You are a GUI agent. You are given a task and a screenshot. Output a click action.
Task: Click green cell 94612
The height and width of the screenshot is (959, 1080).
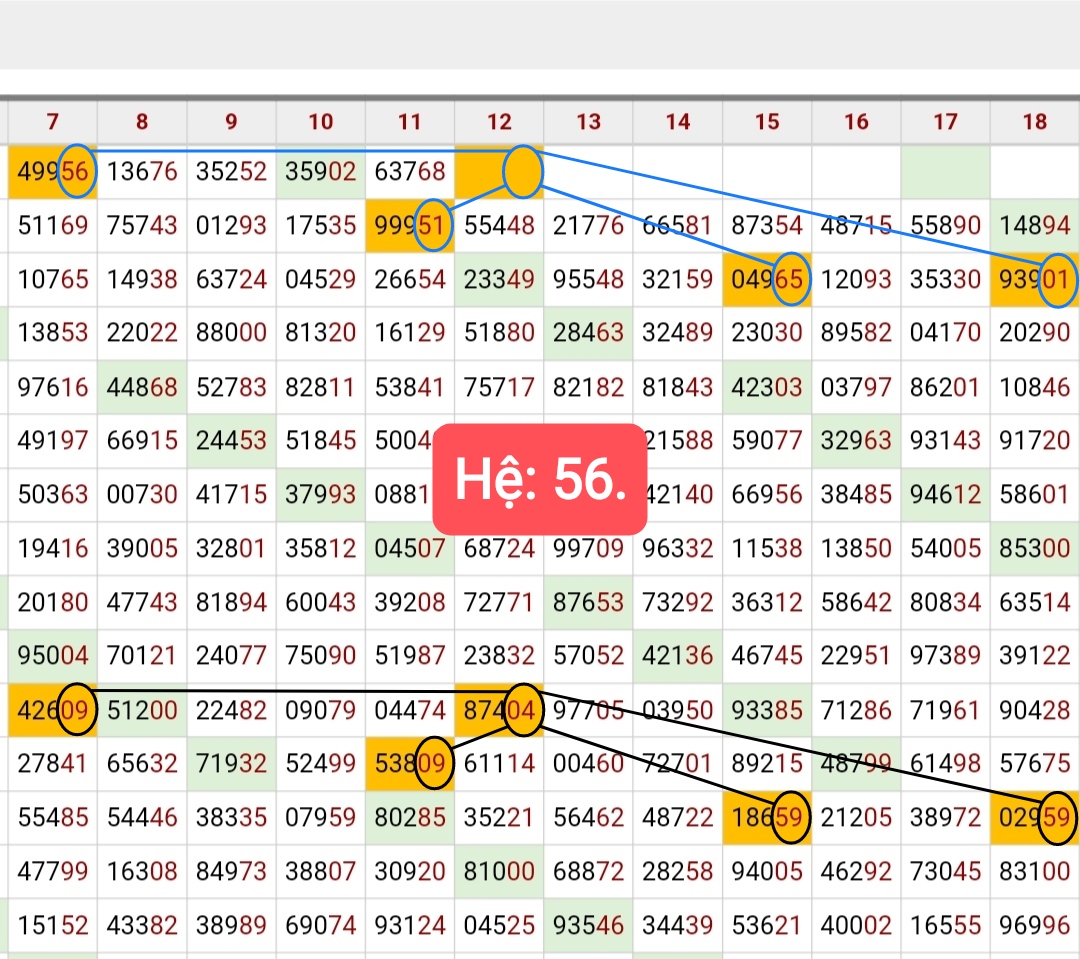(x=946, y=495)
